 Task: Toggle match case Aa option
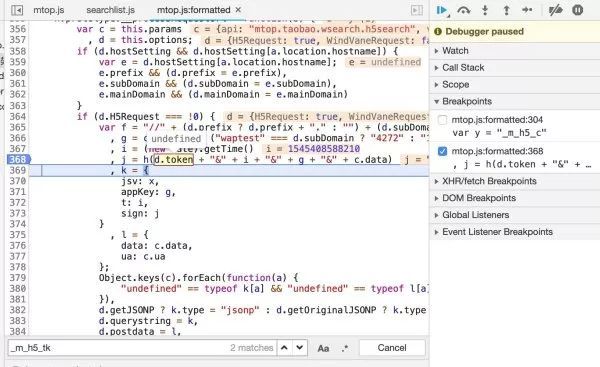[323, 348]
